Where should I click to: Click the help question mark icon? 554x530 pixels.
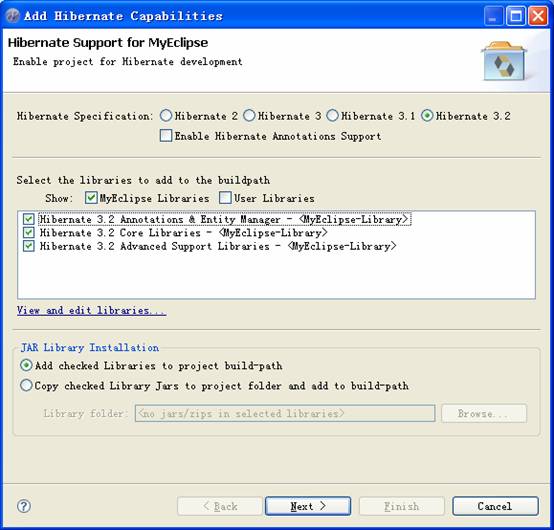pos(24,506)
